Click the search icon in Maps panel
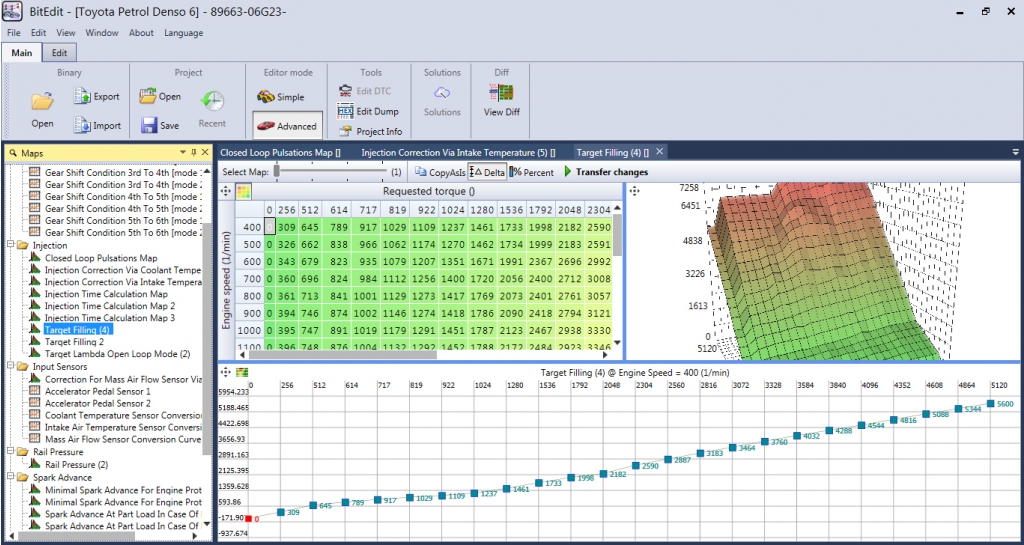1024x545 pixels. pyautogui.click(x=13, y=153)
